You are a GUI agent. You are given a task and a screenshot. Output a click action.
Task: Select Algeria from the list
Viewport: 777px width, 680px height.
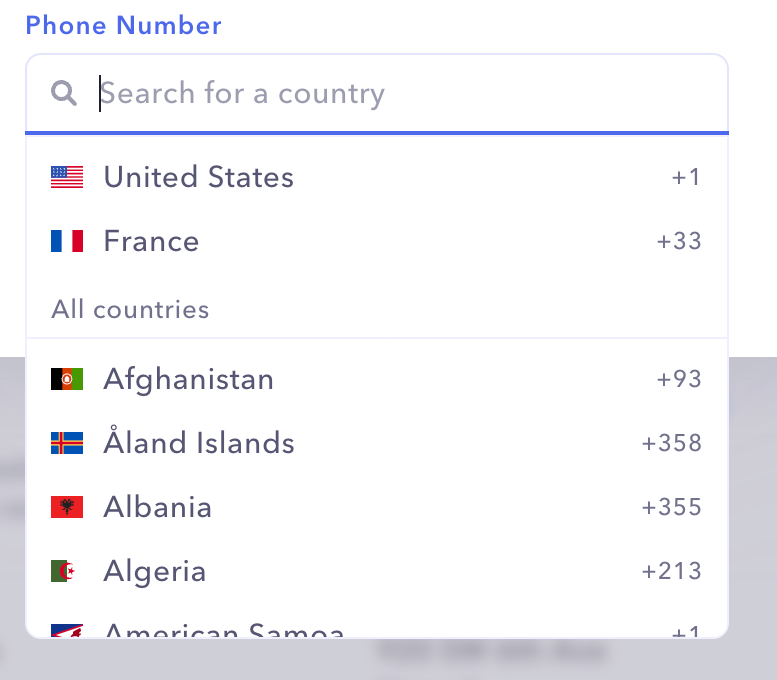155,572
